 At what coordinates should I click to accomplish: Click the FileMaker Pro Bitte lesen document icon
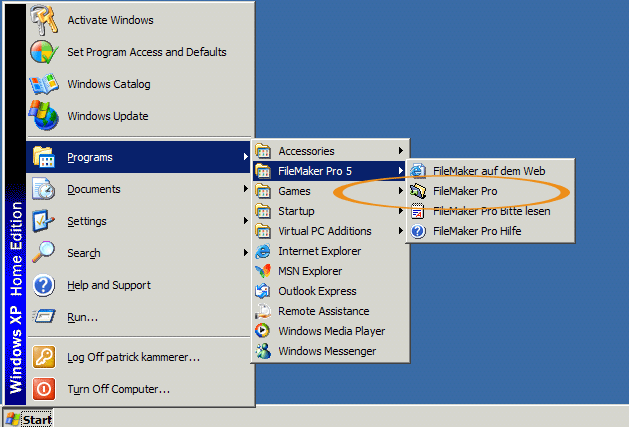tap(418, 211)
